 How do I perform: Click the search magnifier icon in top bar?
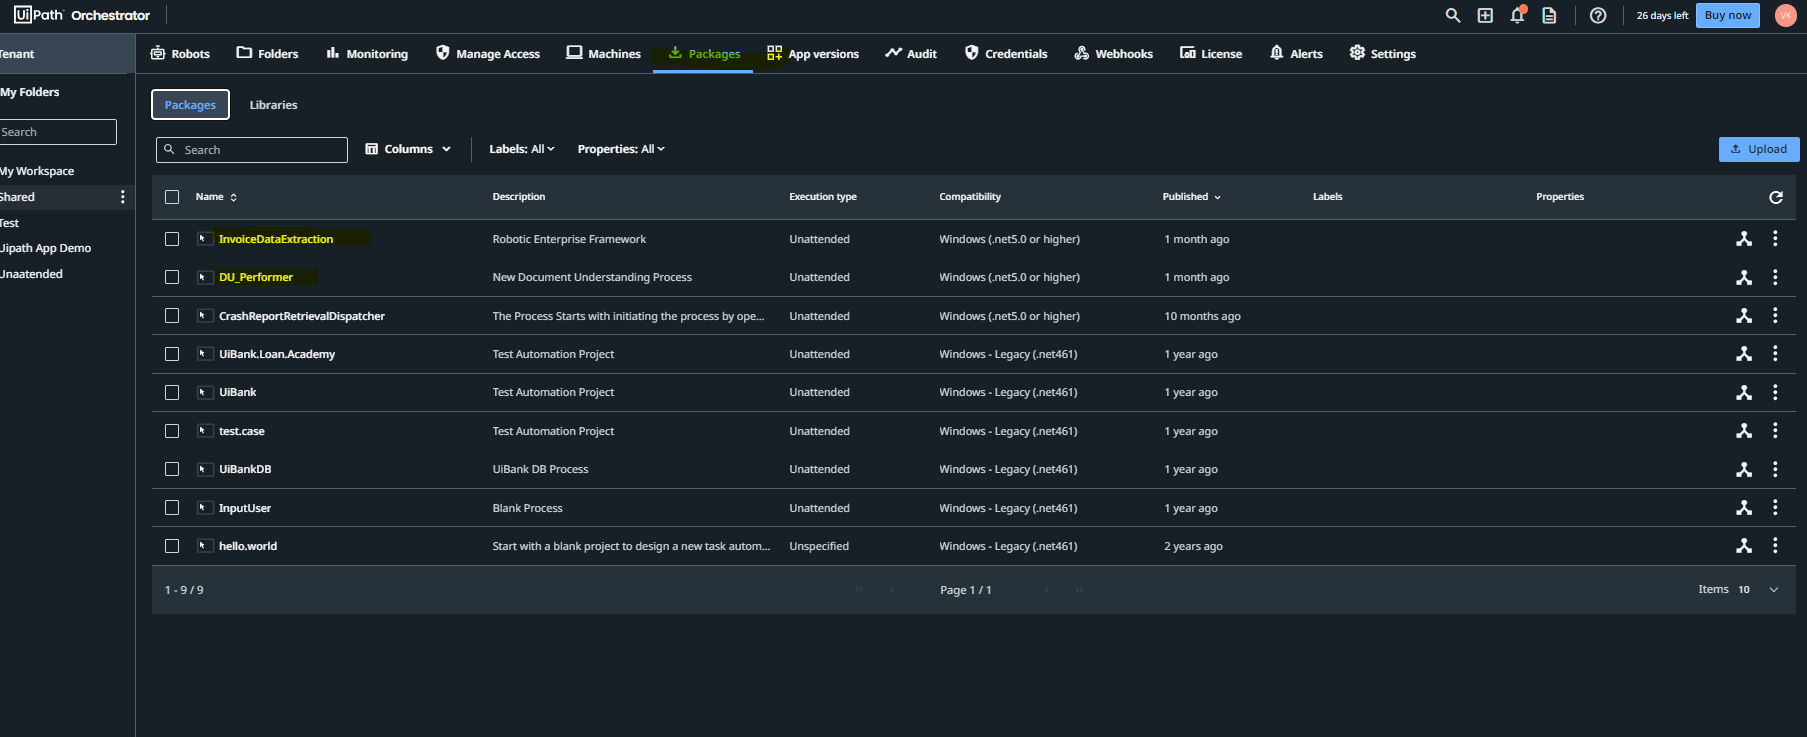[1453, 15]
